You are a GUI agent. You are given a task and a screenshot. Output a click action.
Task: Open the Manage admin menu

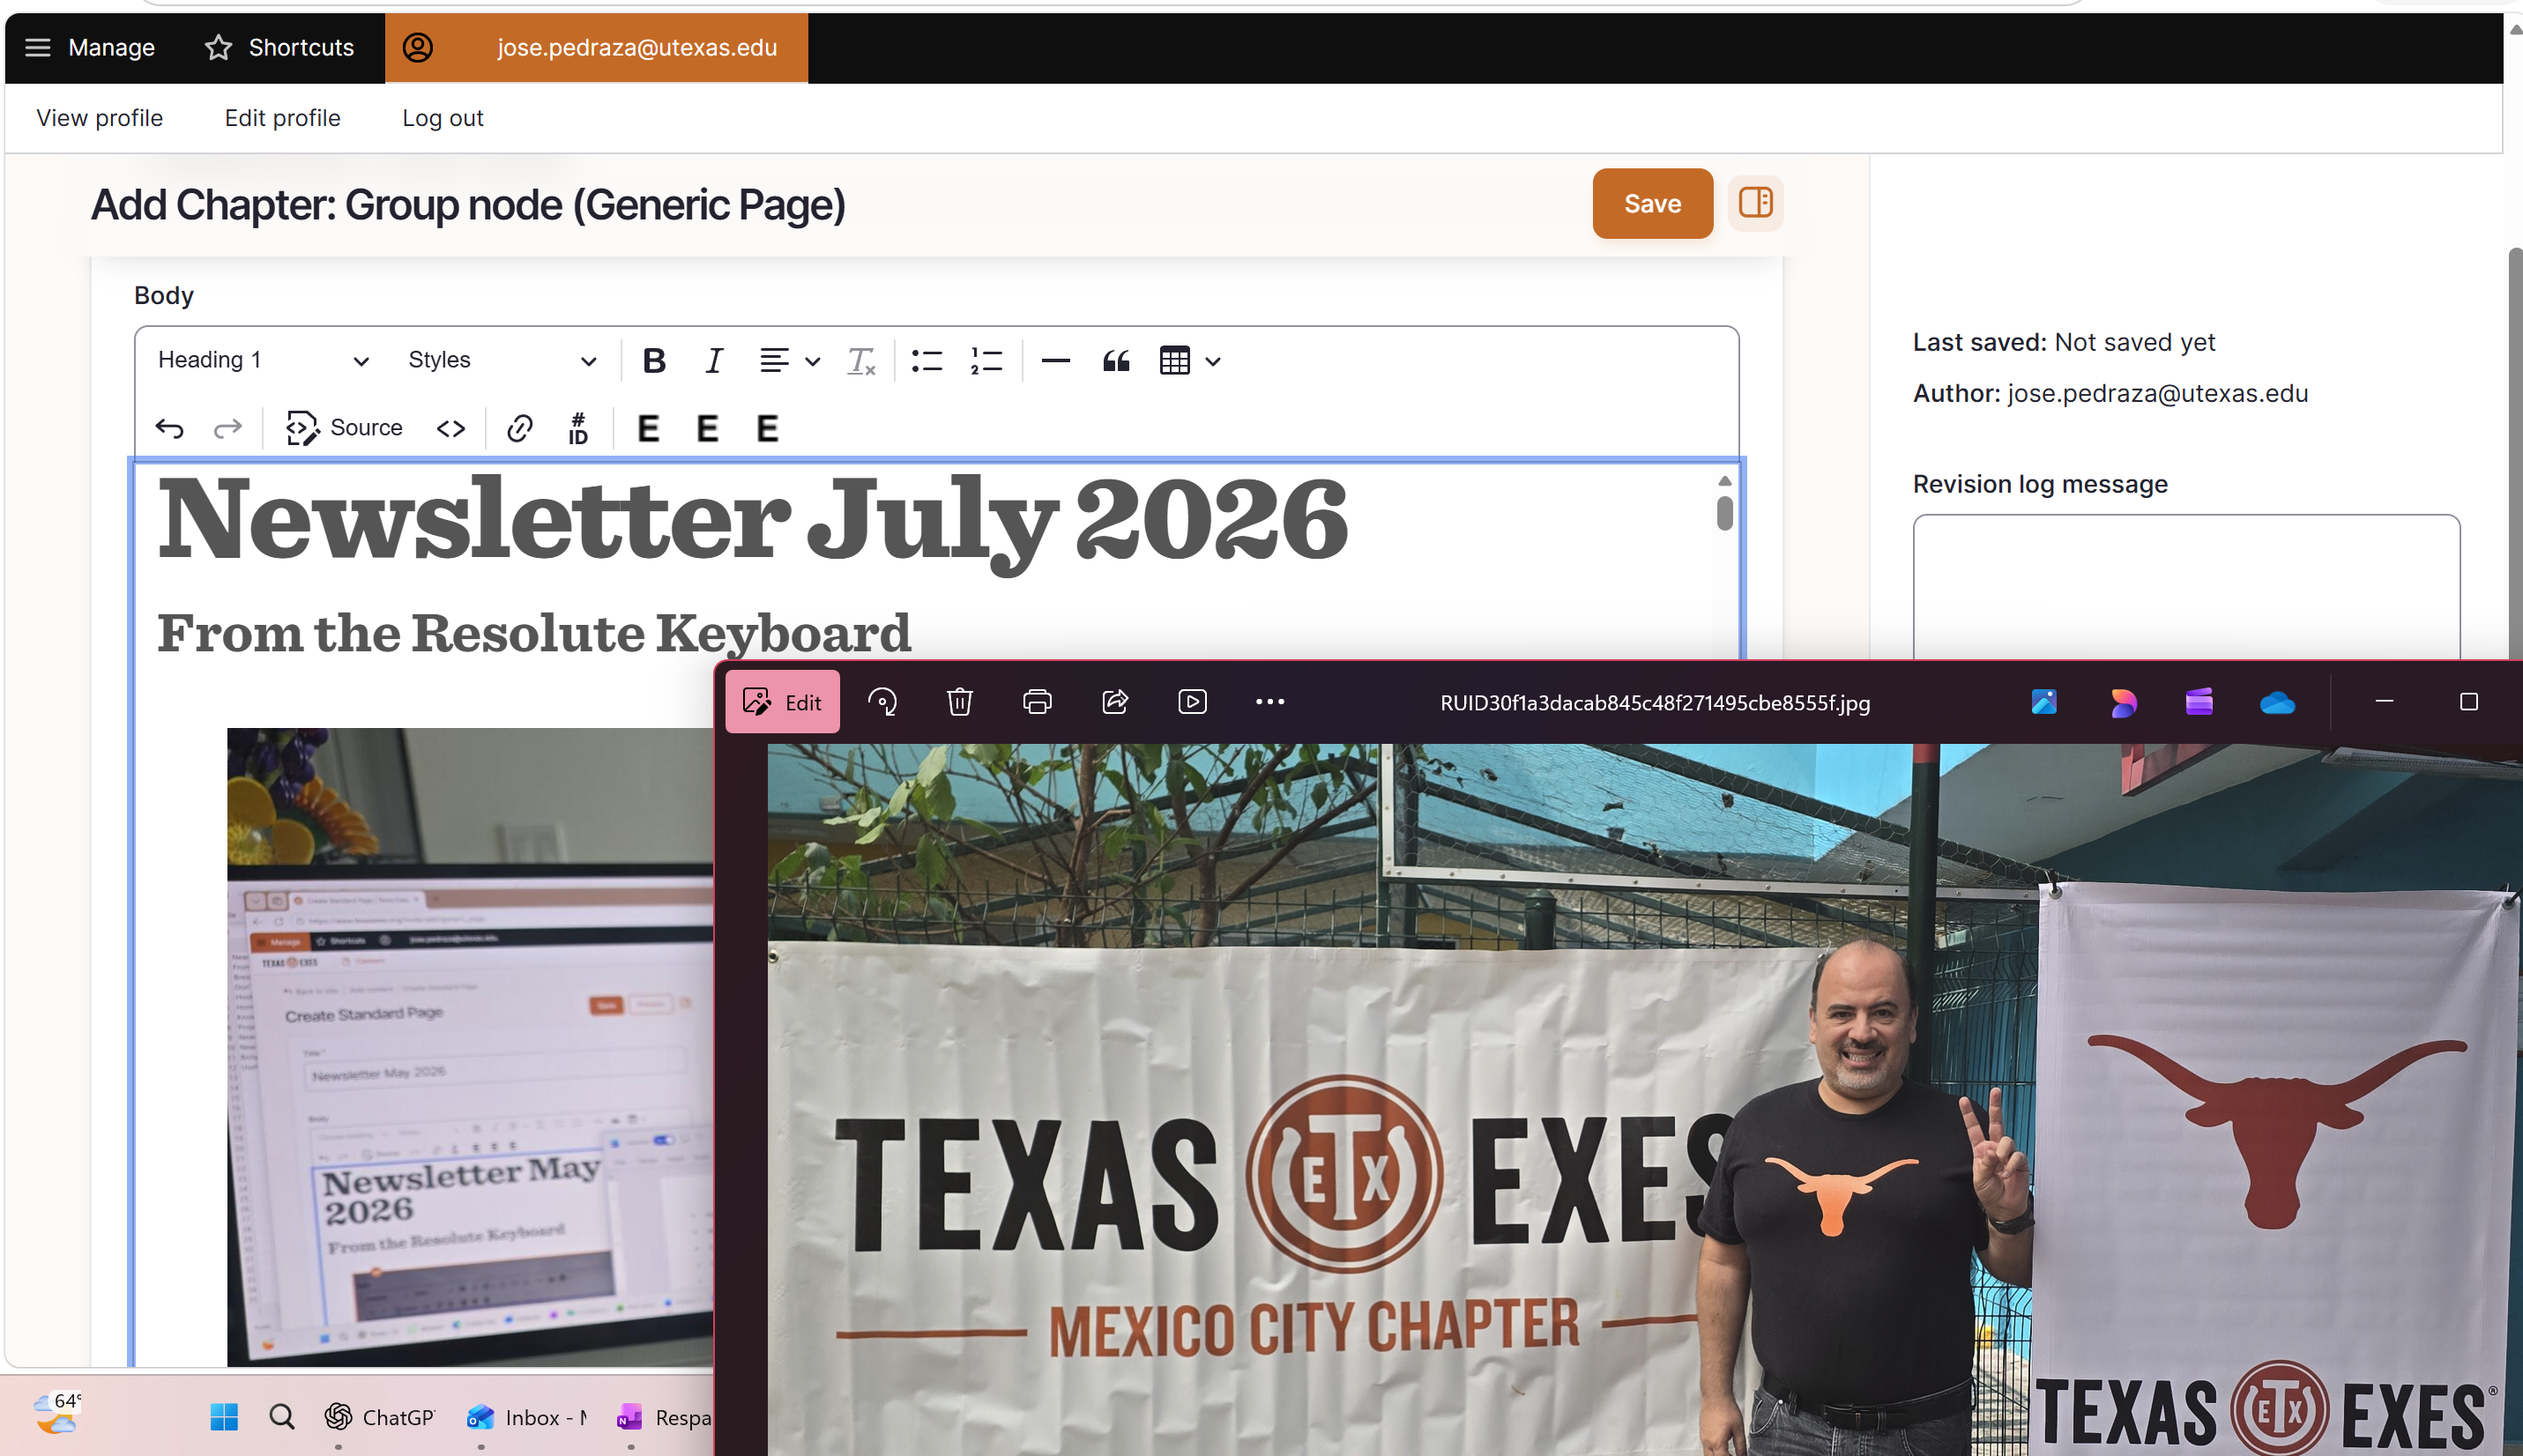[x=90, y=47]
